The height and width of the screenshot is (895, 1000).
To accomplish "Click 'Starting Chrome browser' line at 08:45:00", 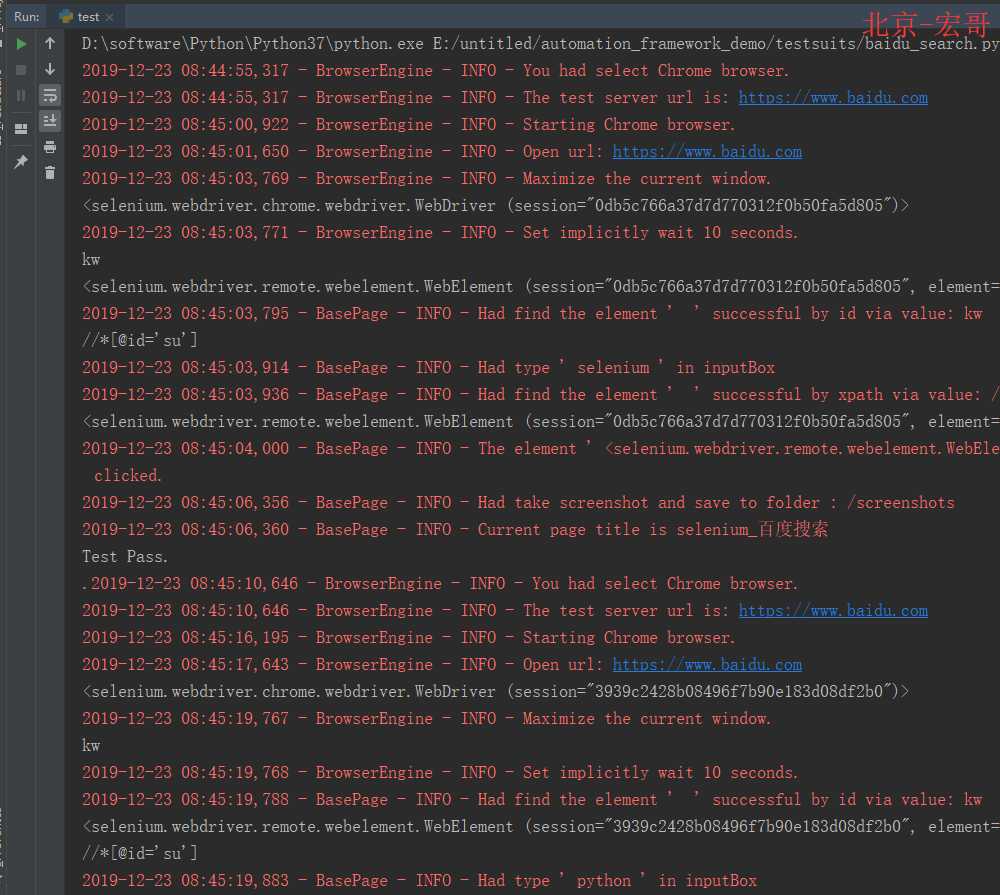I will tap(408, 124).
